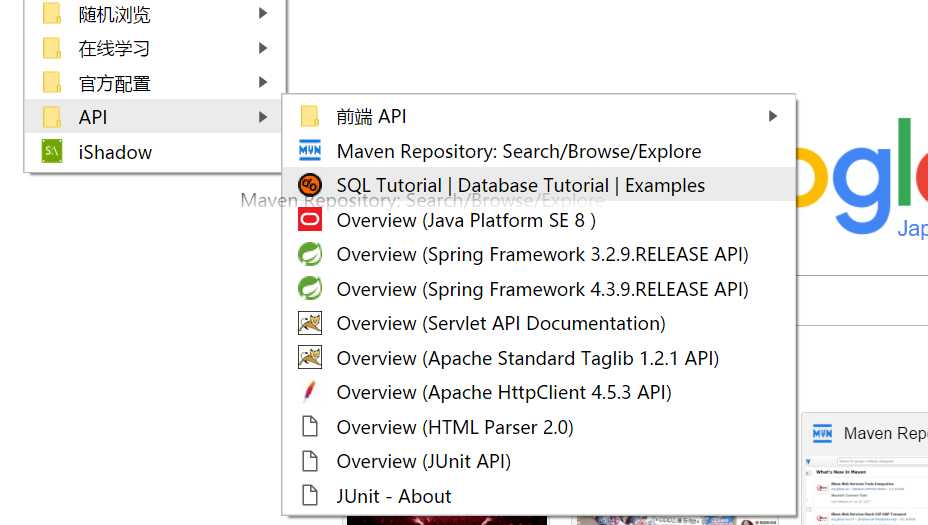Open Overview (JUnit API) bookmark

(539, 461)
